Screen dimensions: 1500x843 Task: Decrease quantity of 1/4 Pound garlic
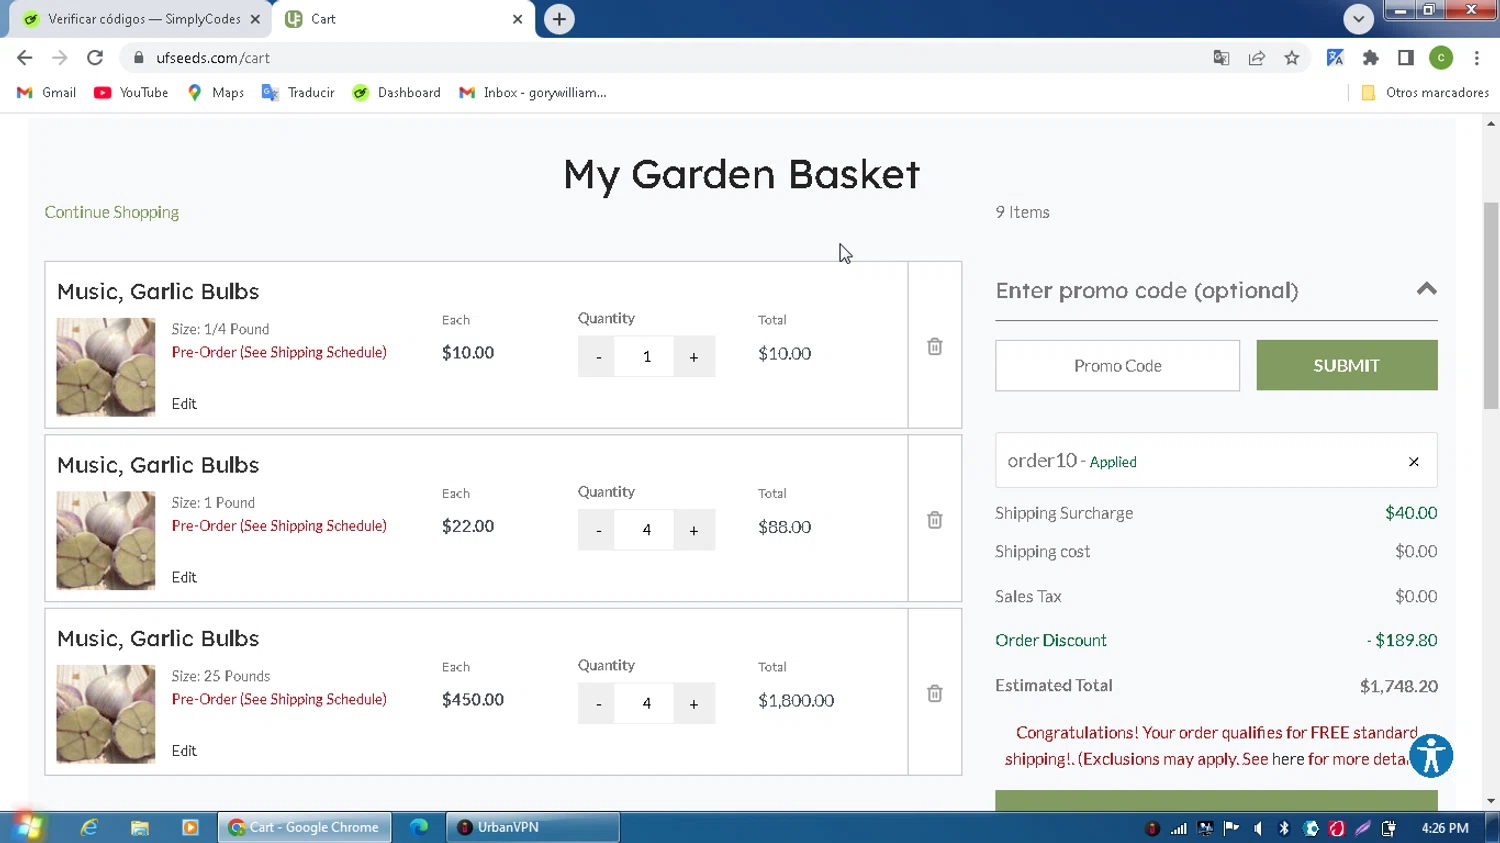click(598, 357)
